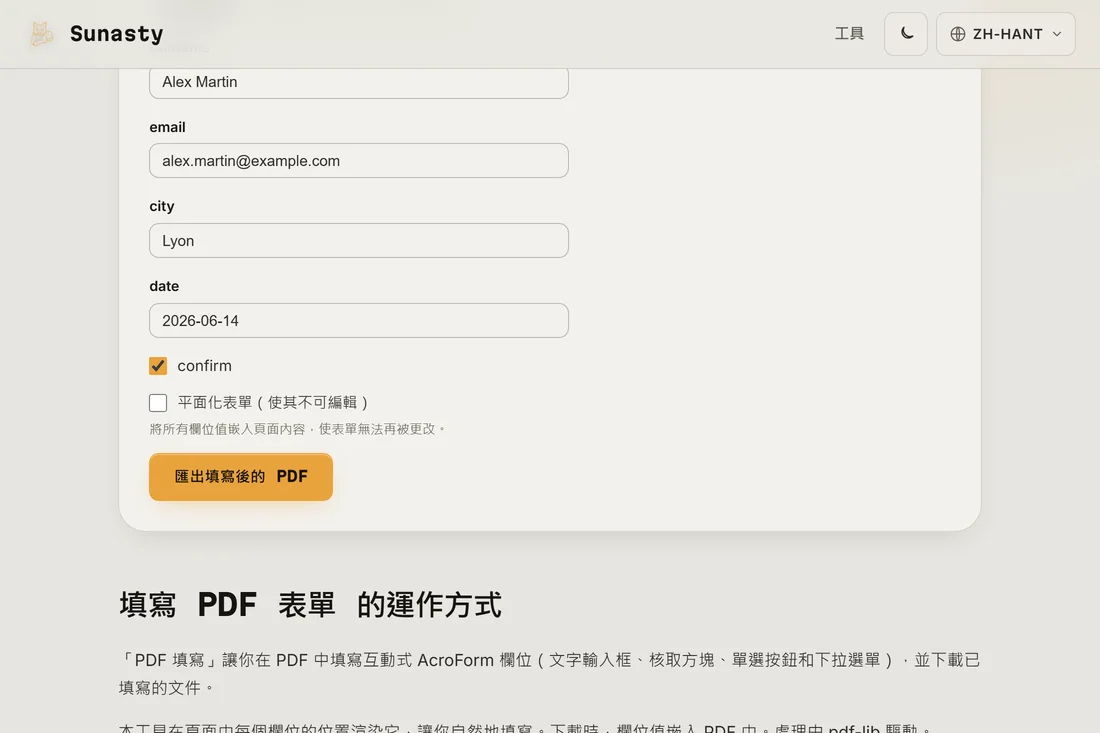
Task: Uncheck the confirm checkbox
Action: [x=158, y=365]
